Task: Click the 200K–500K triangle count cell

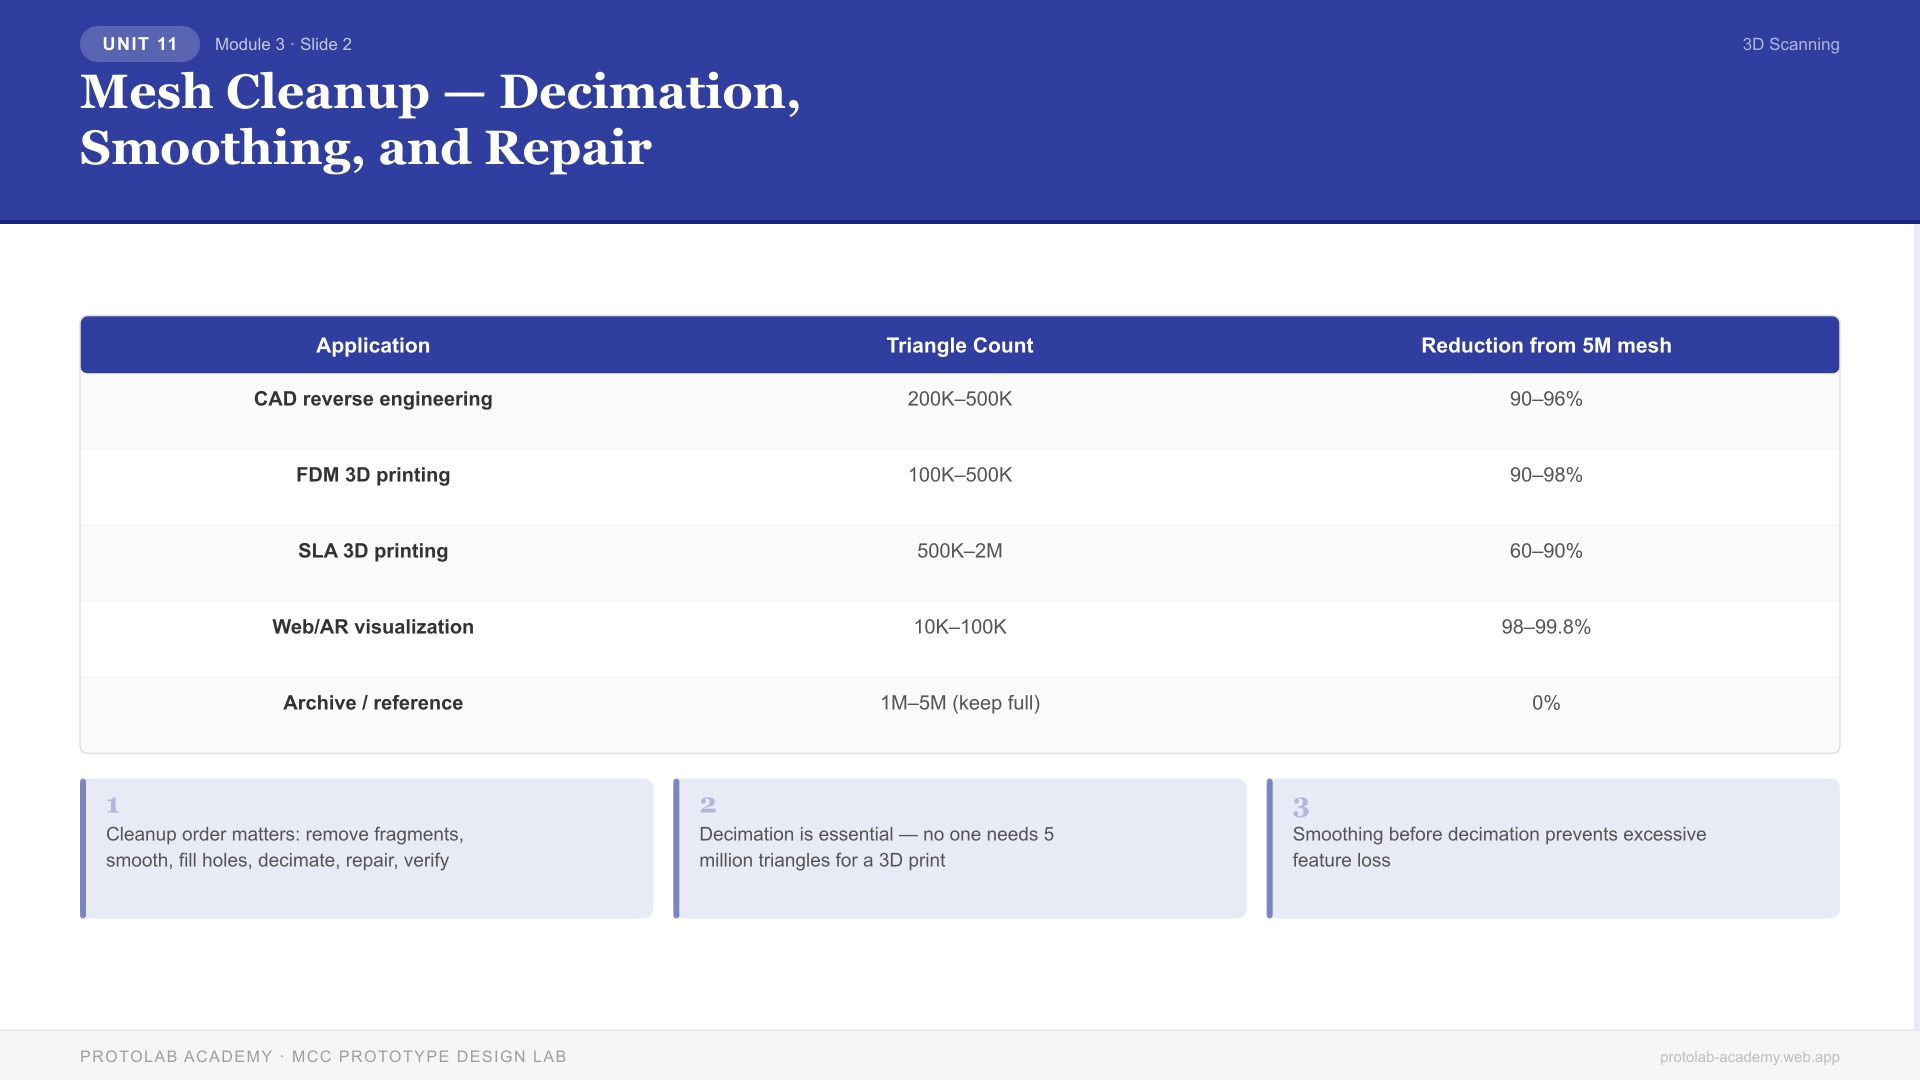Action: pos(959,399)
